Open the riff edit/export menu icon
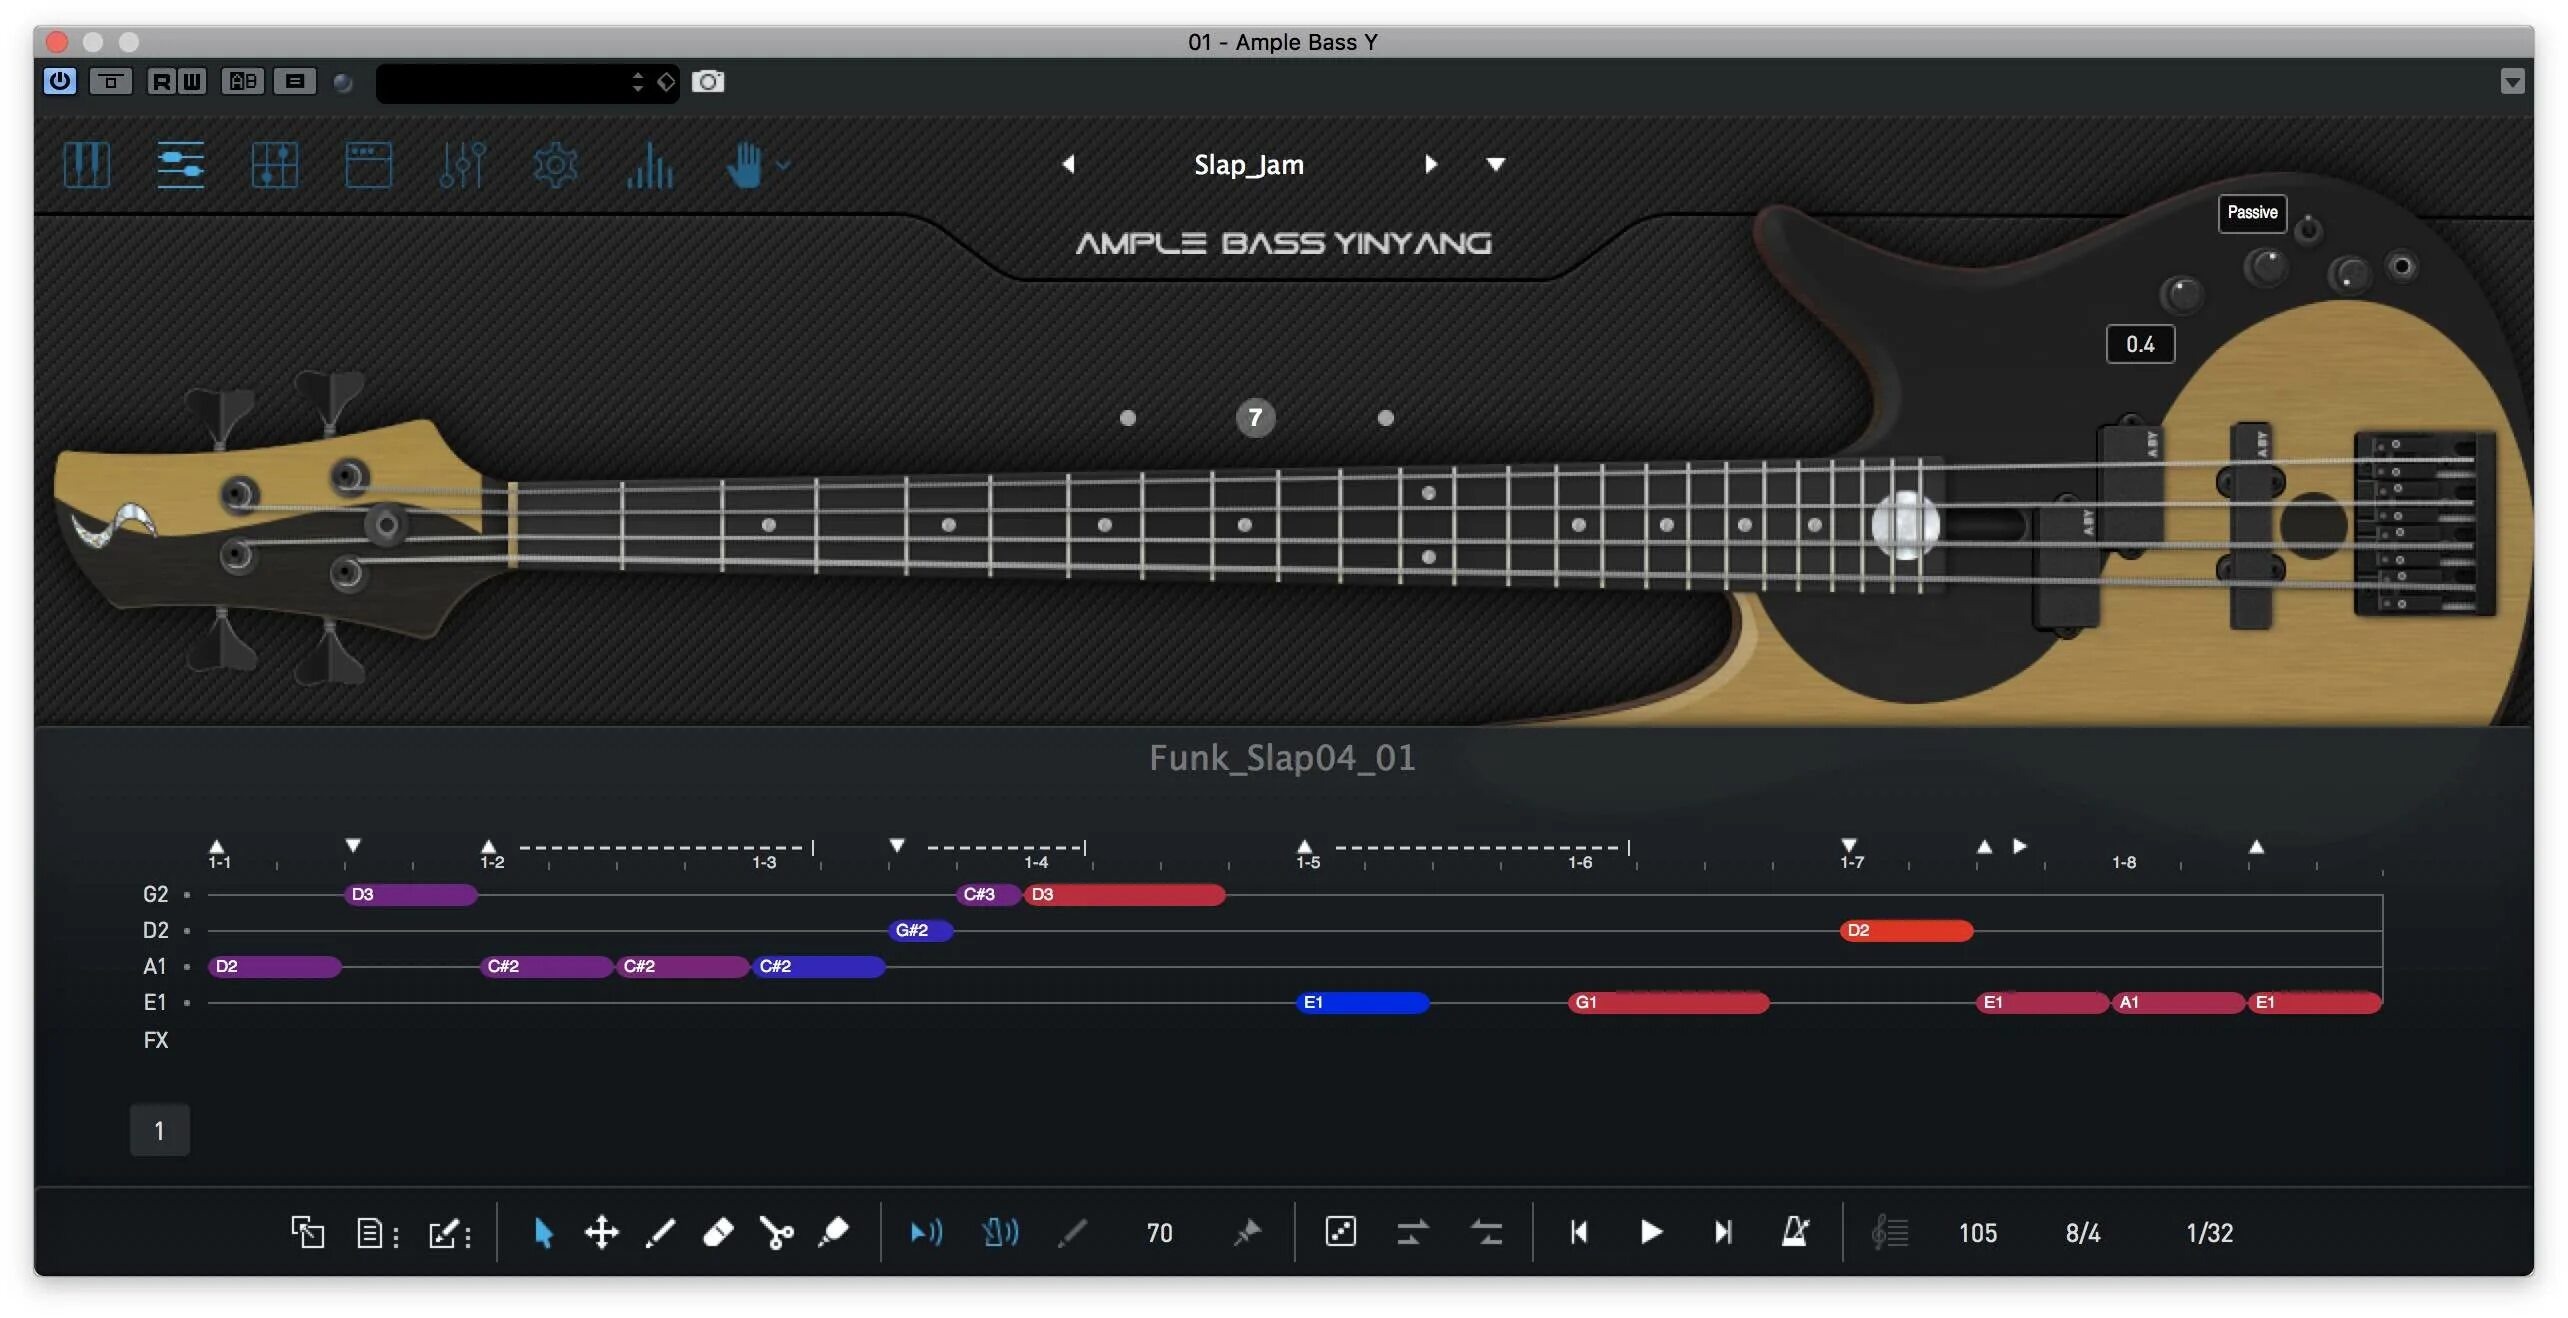This screenshot has height=1318, width=2568. (450, 1232)
